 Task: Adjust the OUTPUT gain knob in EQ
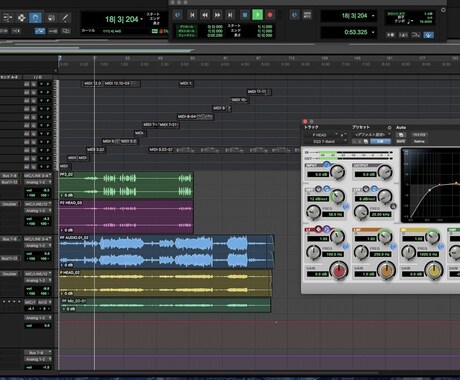tap(385, 172)
